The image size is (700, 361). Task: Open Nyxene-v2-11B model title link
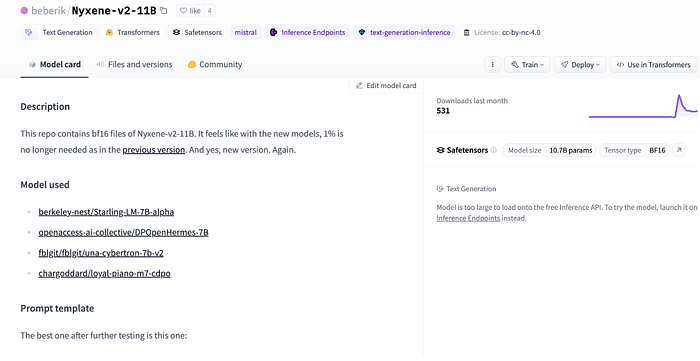pyautogui.click(x=114, y=11)
